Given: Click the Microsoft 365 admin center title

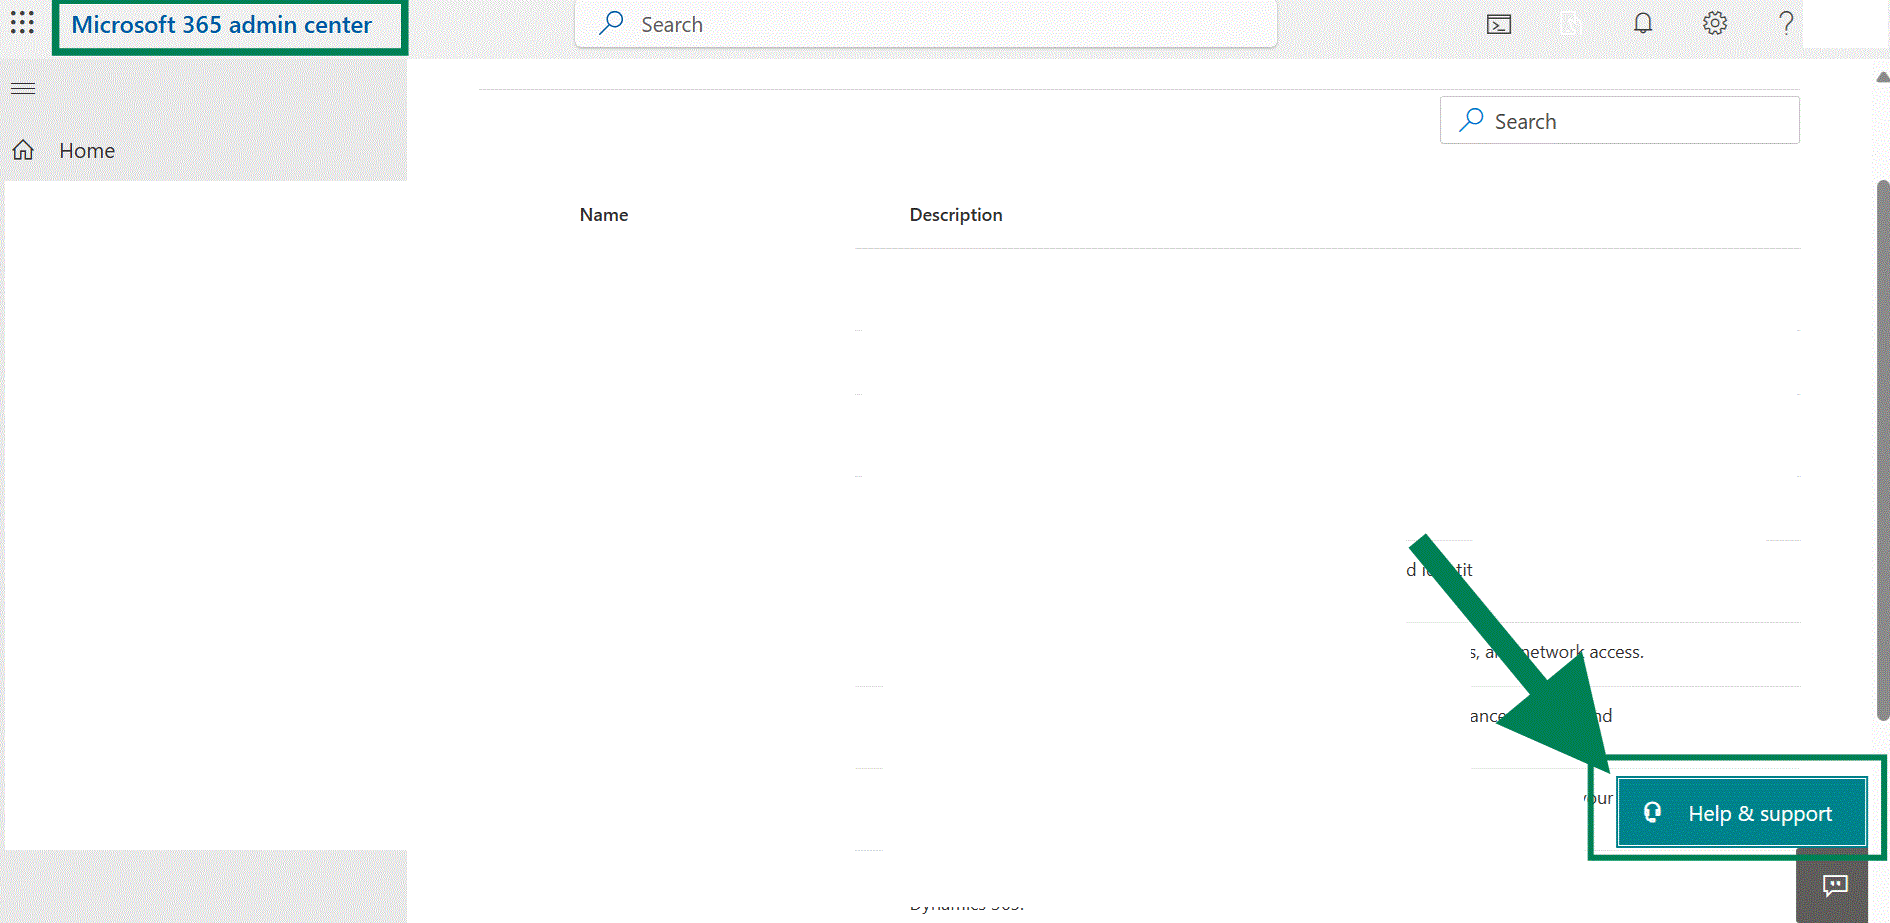Looking at the screenshot, I should (x=221, y=25).
